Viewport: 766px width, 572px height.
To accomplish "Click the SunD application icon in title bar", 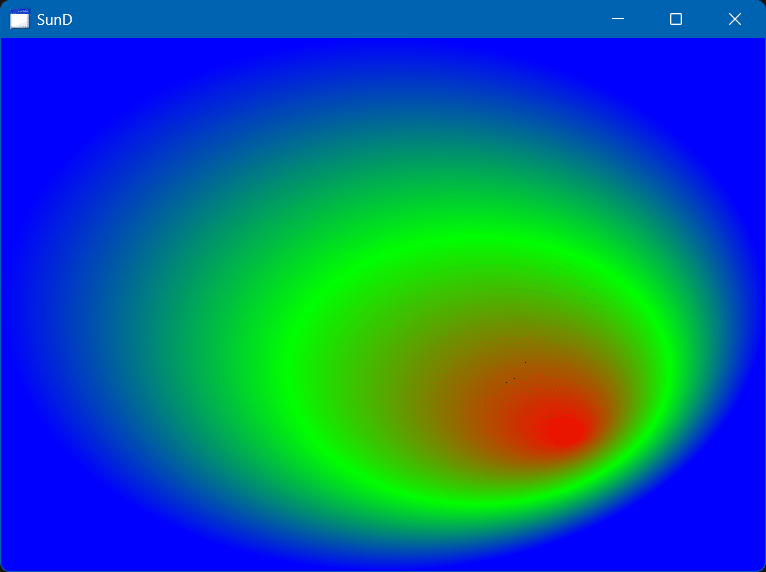I will pos(20,19).
